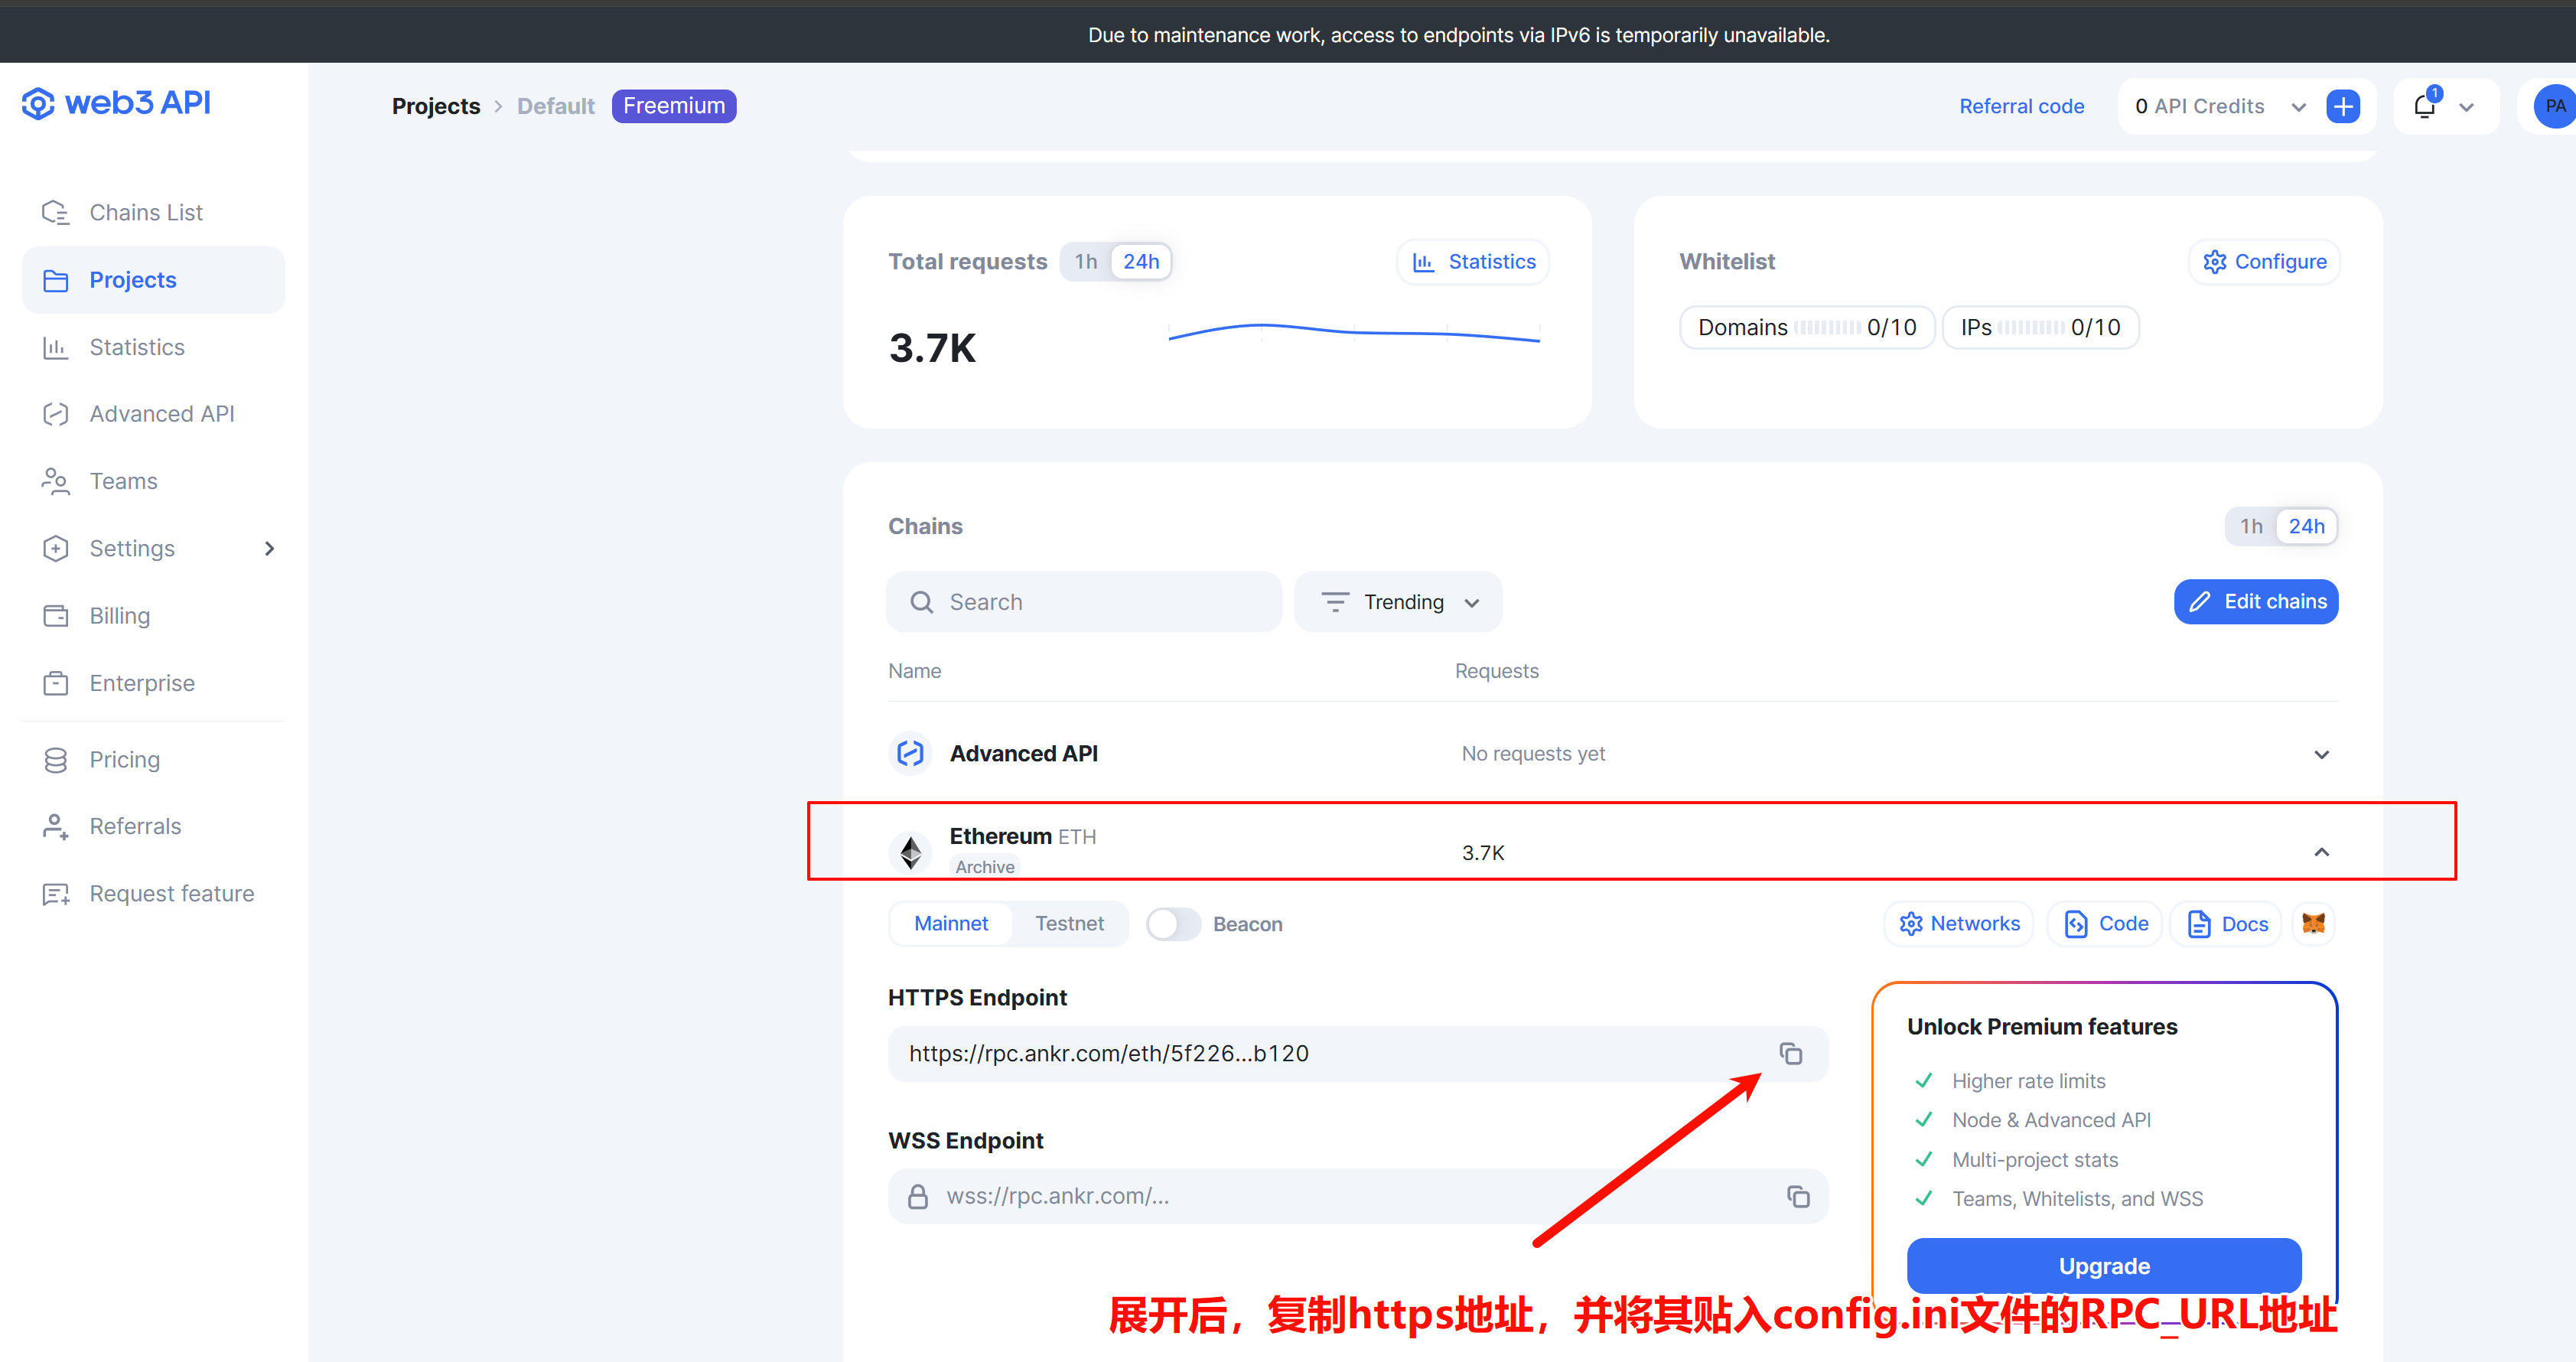
Task: Expand the Advanced API row chevron
Action: pyautogui.click(x=2322, y=754)
